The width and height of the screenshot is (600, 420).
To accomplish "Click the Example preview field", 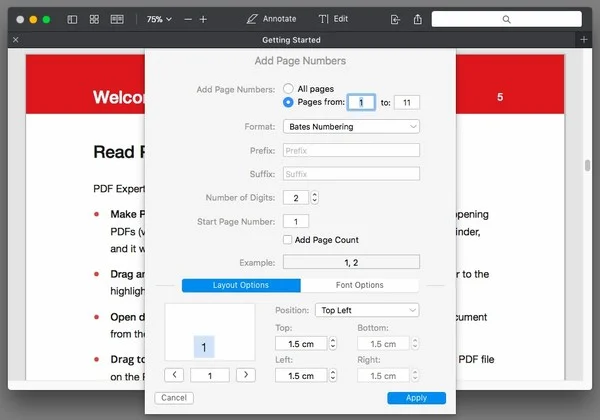I will click(x=351, y=262).
